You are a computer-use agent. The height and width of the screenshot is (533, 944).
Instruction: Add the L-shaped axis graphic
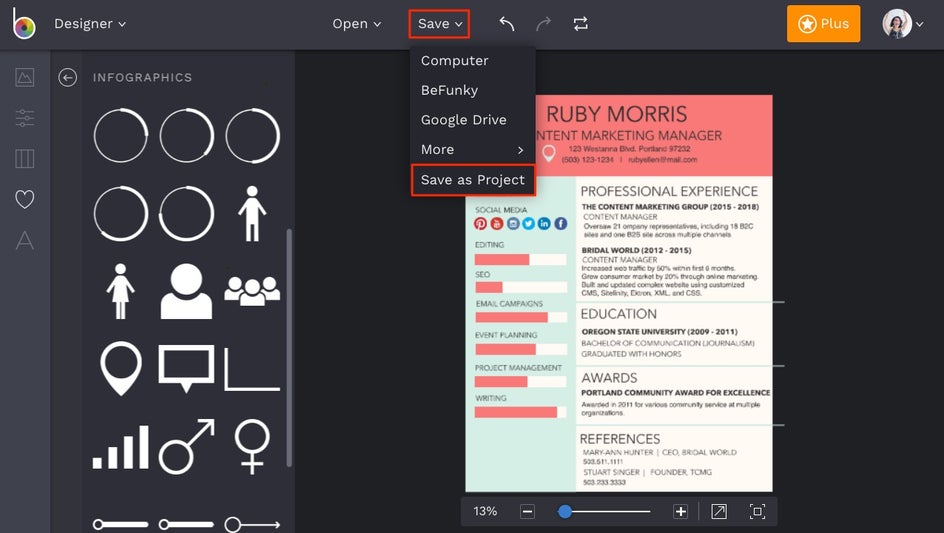coord(252,369)
